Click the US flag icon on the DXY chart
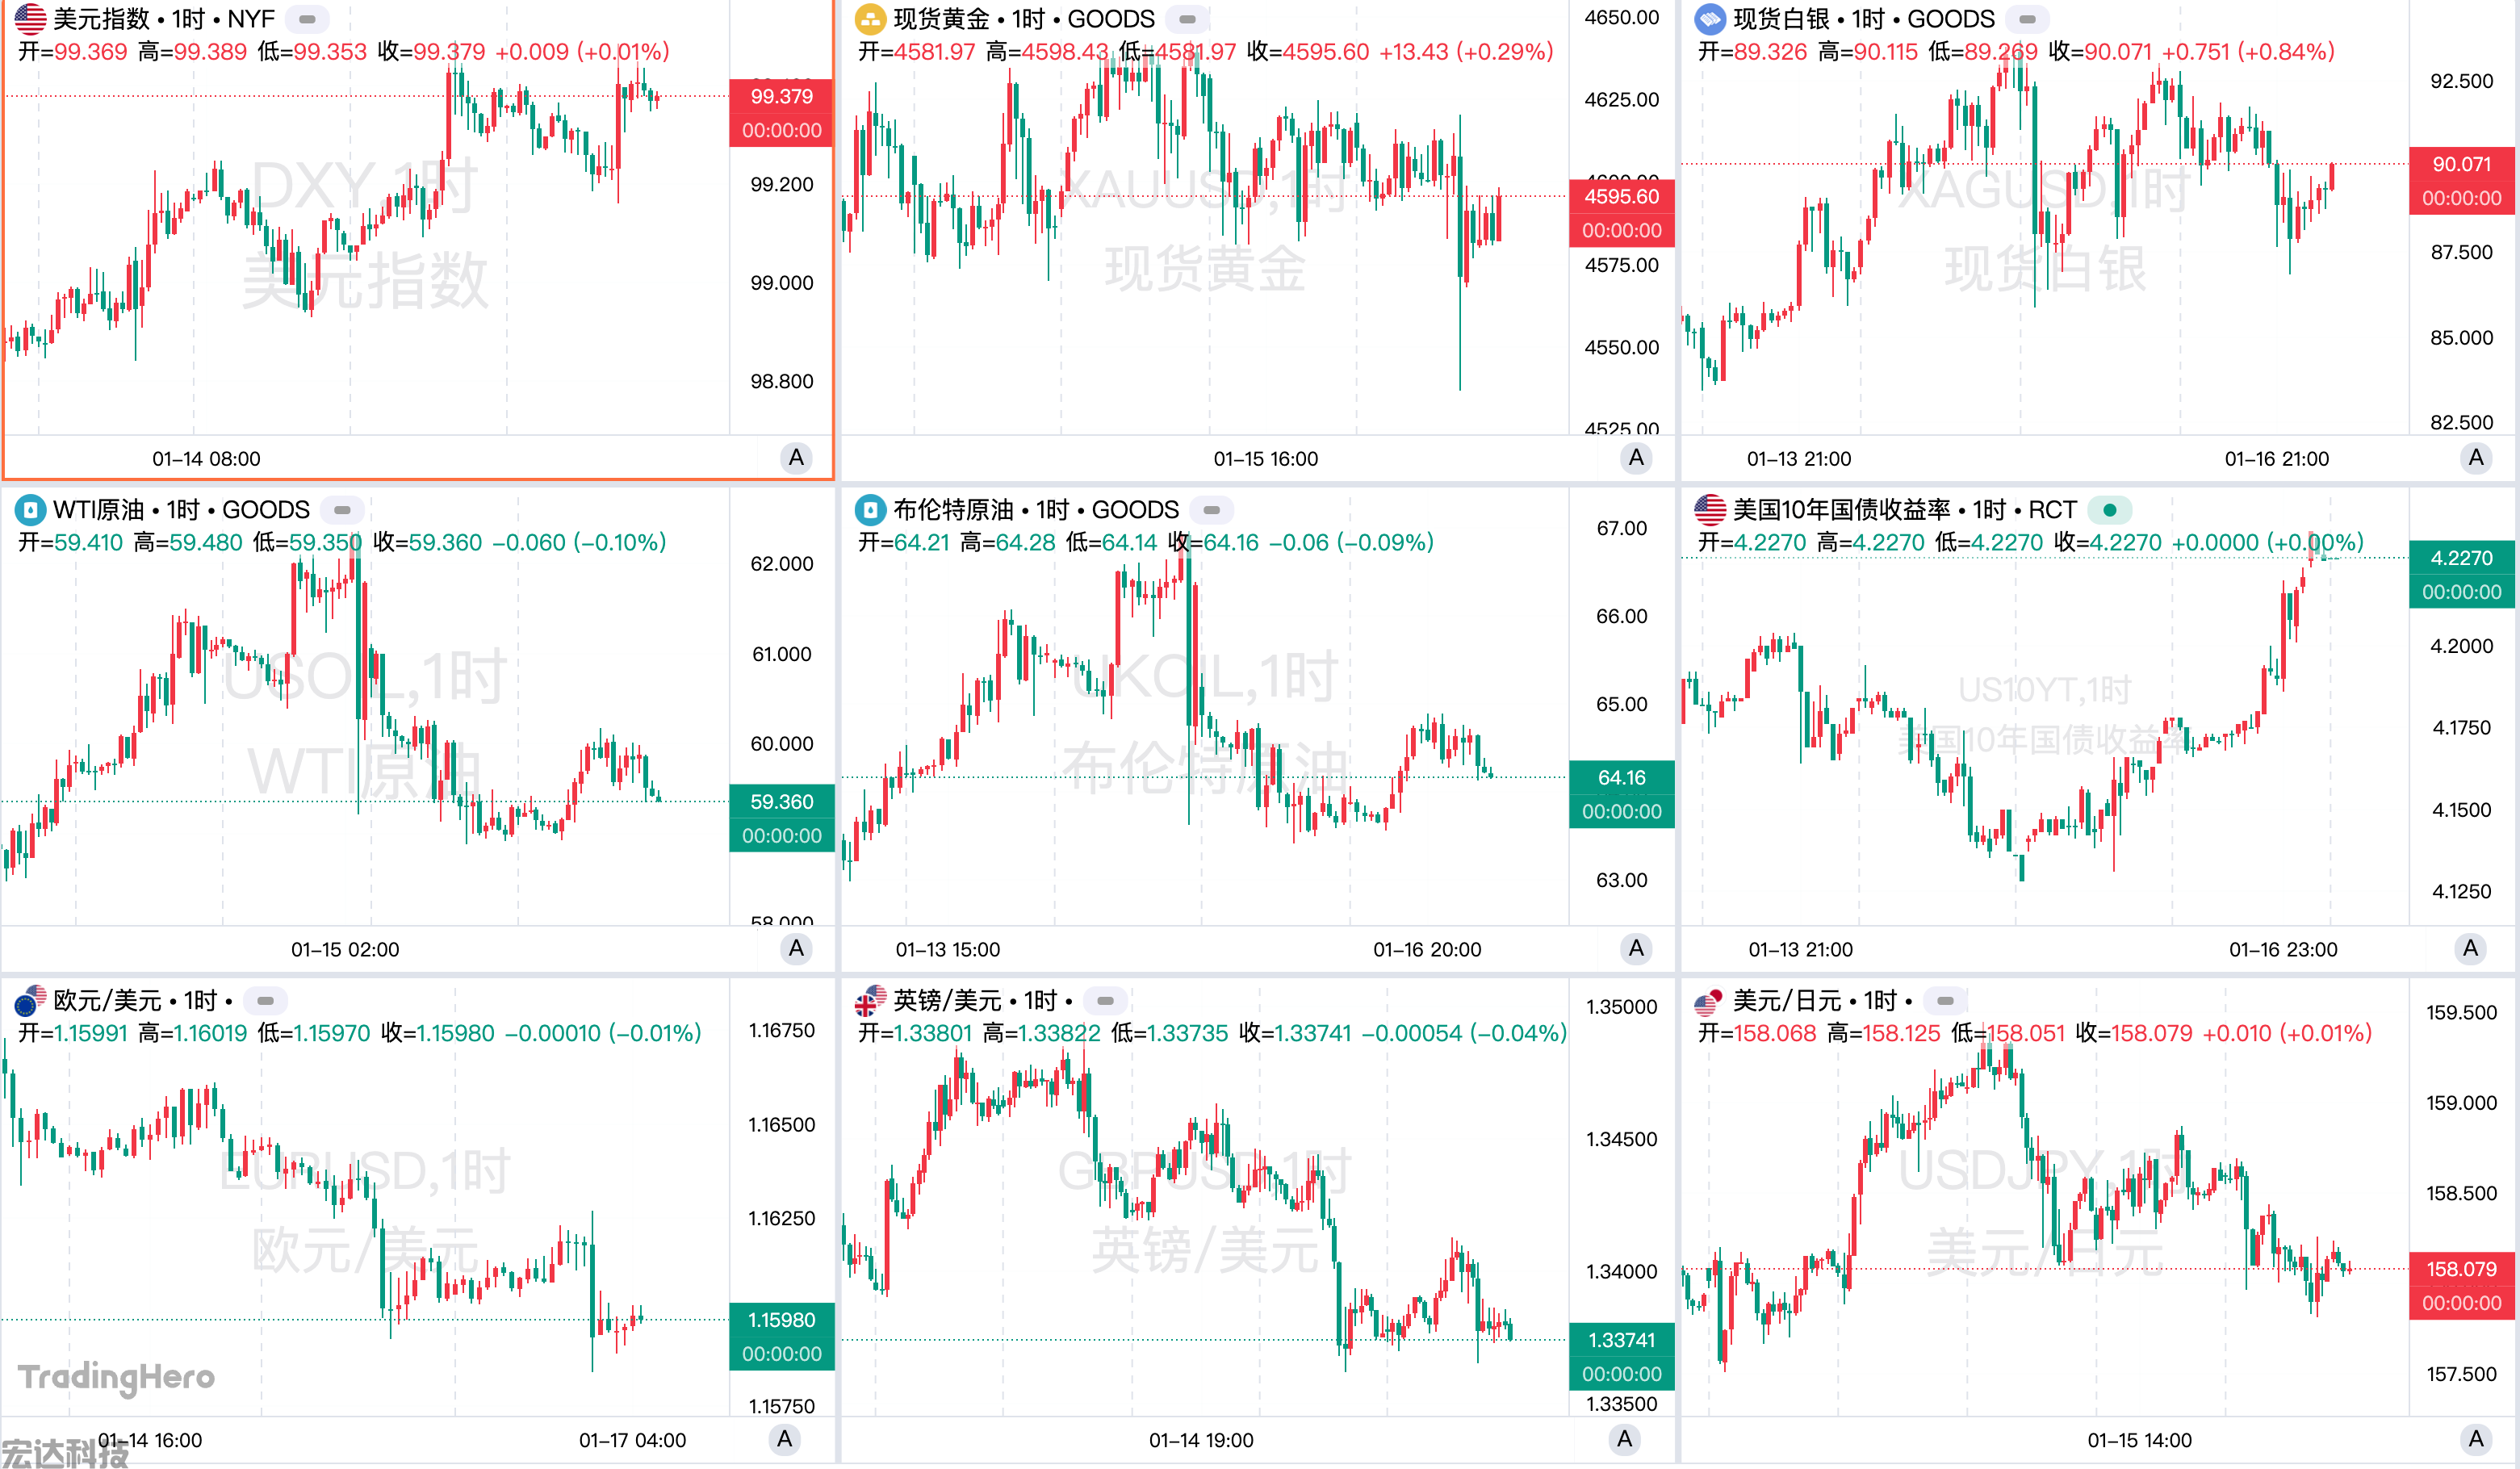2520x1469 pixels. pos(30,19)
